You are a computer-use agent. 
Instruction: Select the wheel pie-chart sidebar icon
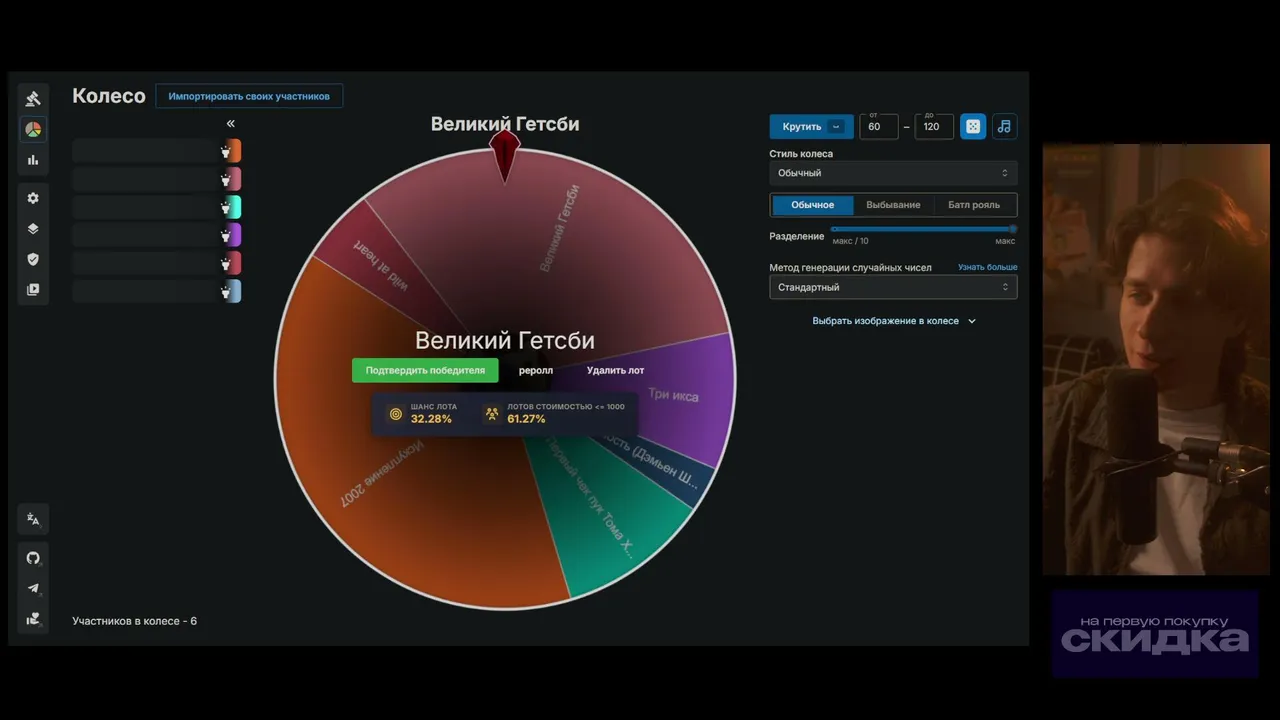coord(33,129)
